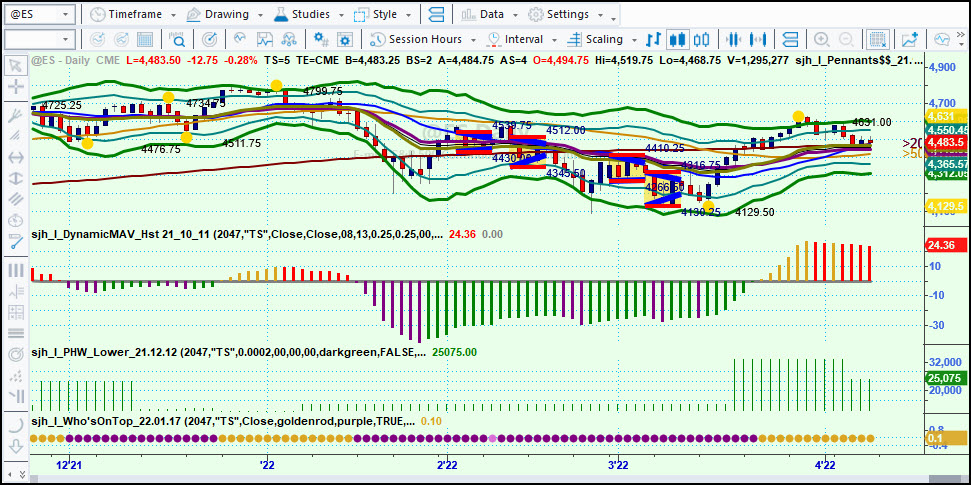Click the chart with plus icon
The width and height of the screenshot is (971, 485).
(x=910, y=40)
